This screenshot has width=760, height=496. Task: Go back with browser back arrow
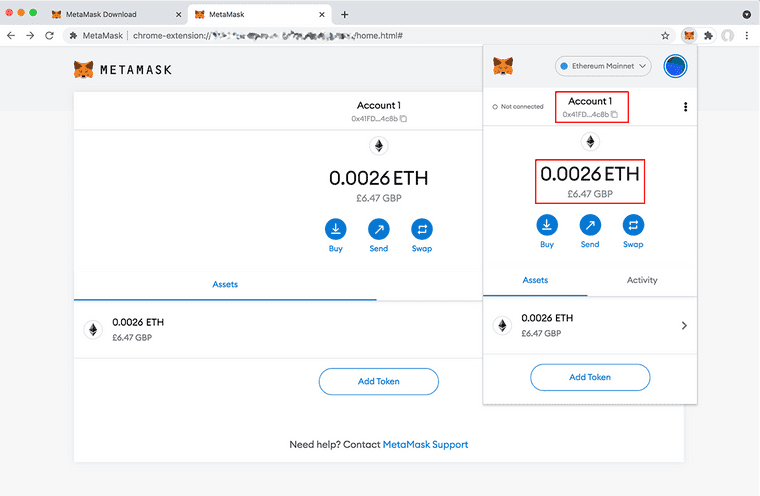tap(11, 35)
